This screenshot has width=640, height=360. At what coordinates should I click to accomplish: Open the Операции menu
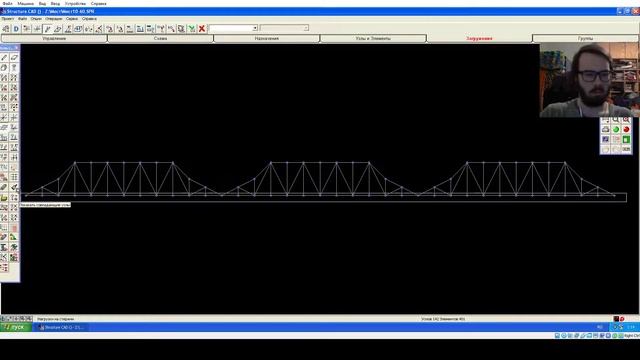point(53,19)
